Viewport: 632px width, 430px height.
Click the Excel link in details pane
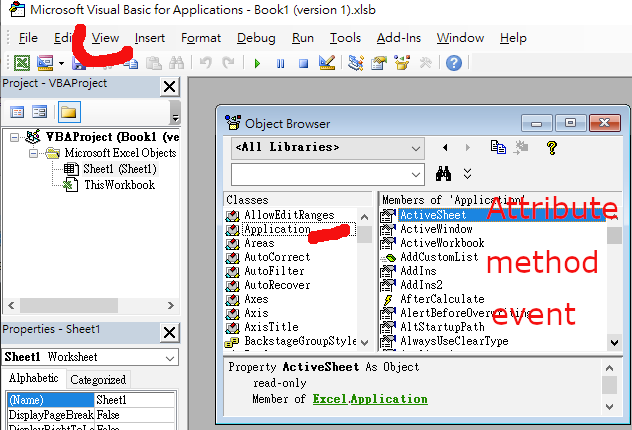330,399
